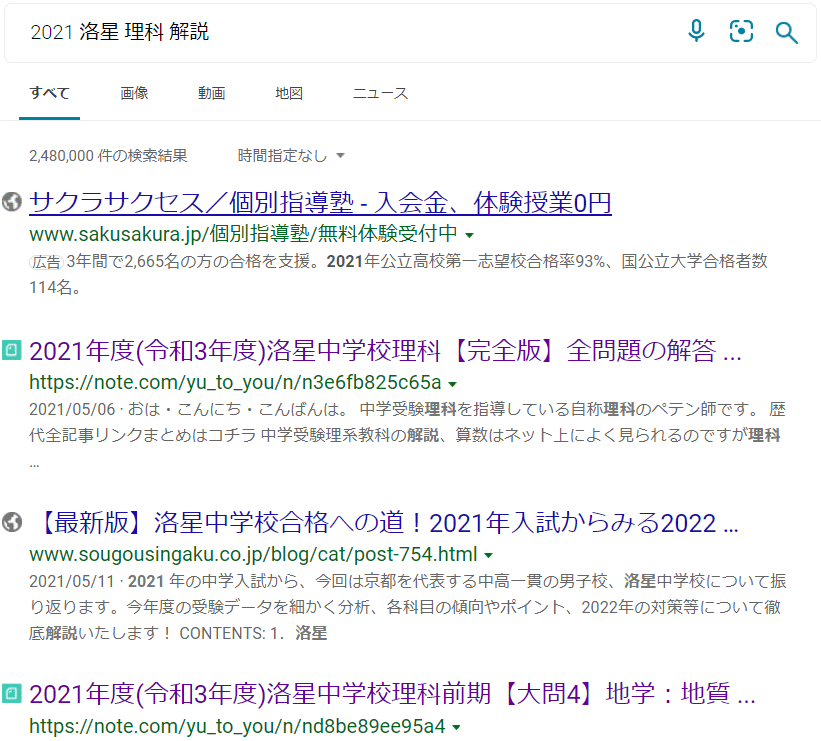Click the www.sakusakura.jp green URL
This screenshot has height=741, width=821.
click(x=243, y=234)
